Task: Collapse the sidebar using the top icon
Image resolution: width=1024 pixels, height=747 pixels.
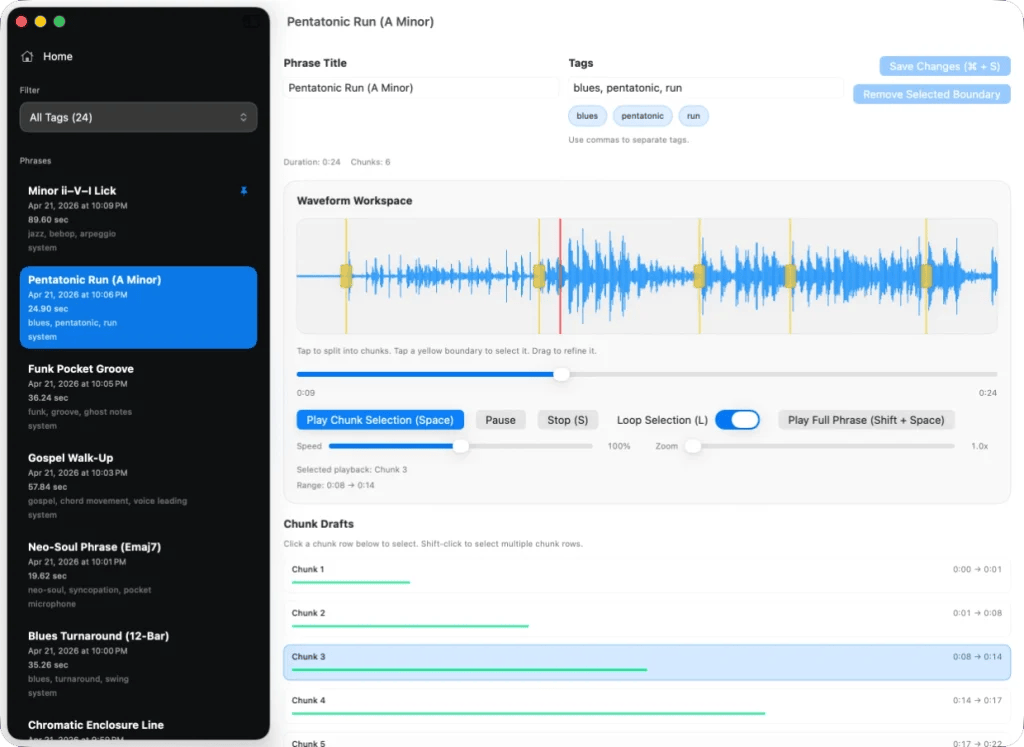Action: 250,20
